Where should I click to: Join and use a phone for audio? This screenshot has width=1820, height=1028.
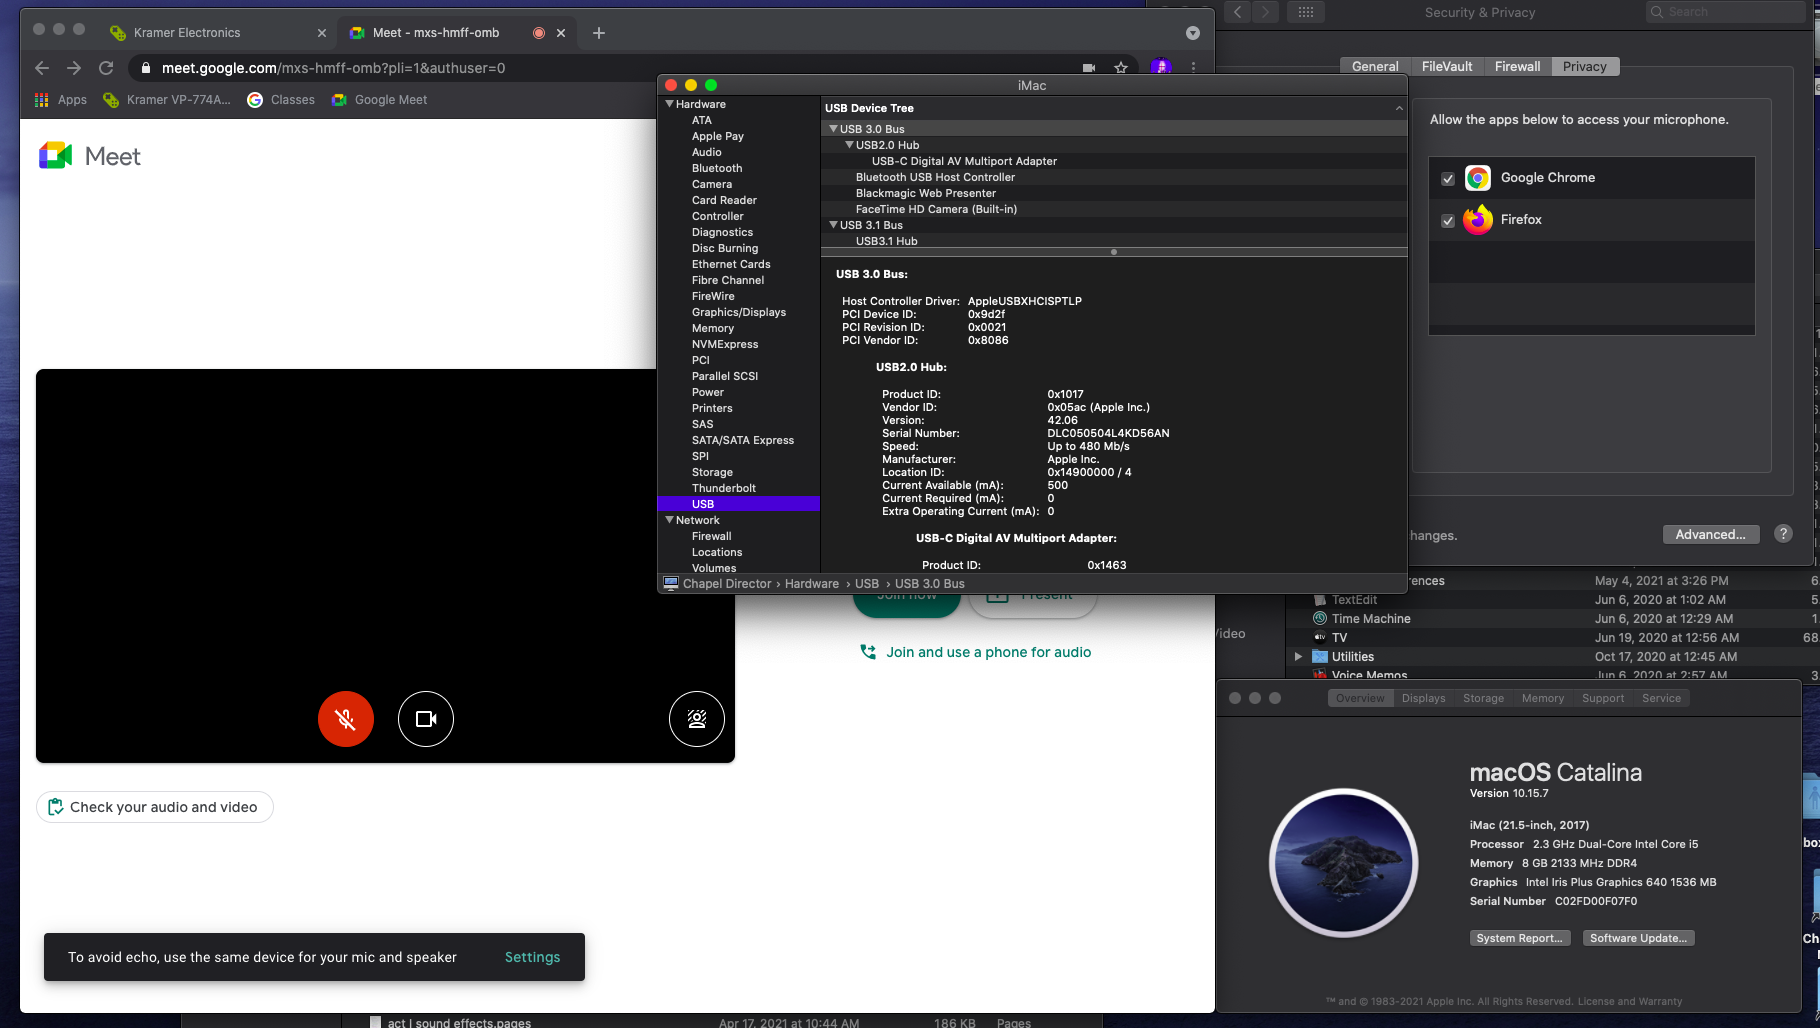pos(988,652)
